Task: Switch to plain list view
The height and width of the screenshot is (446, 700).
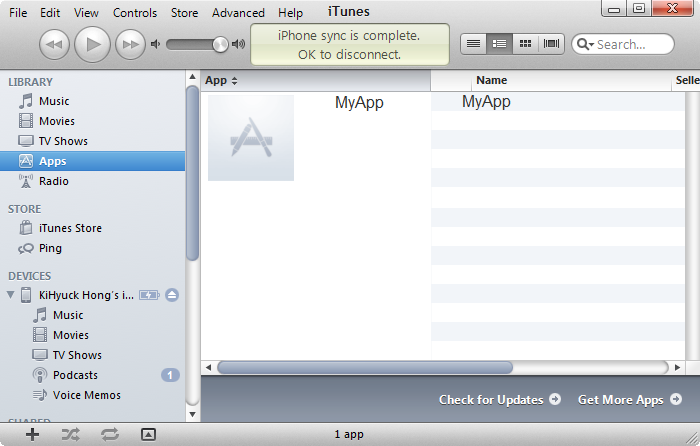Action: tap(473, 44)
